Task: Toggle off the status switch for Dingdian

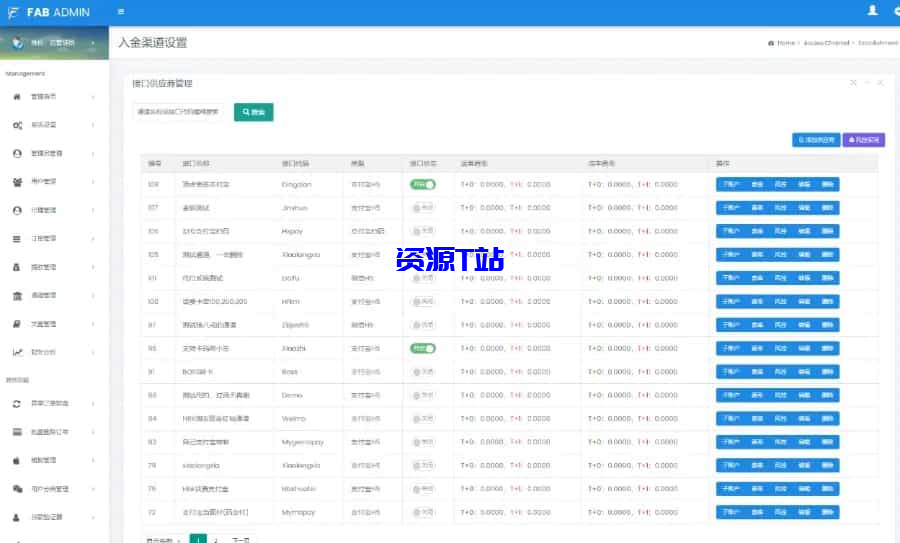Action: (422, 185)
